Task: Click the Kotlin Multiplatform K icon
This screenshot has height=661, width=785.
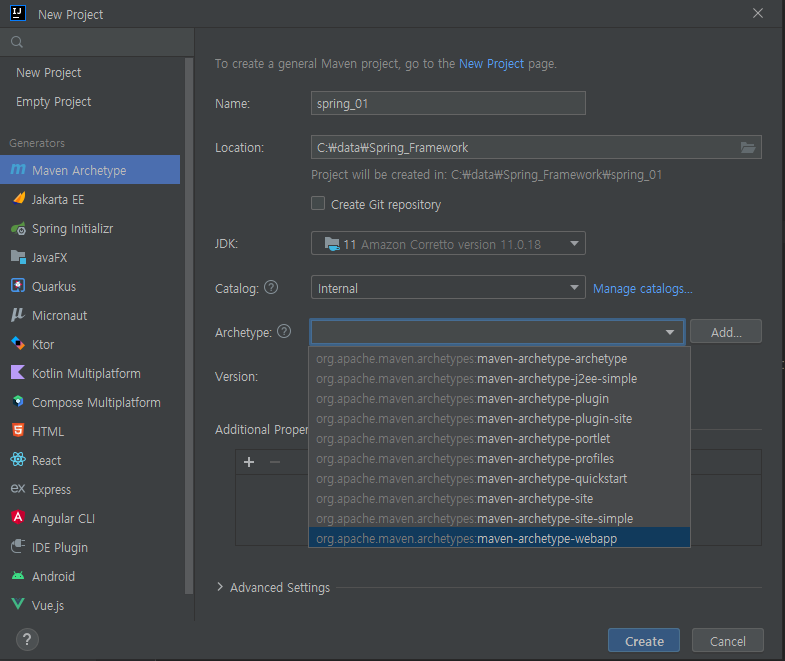Action: pyautogui.click(x=18, y=373)
